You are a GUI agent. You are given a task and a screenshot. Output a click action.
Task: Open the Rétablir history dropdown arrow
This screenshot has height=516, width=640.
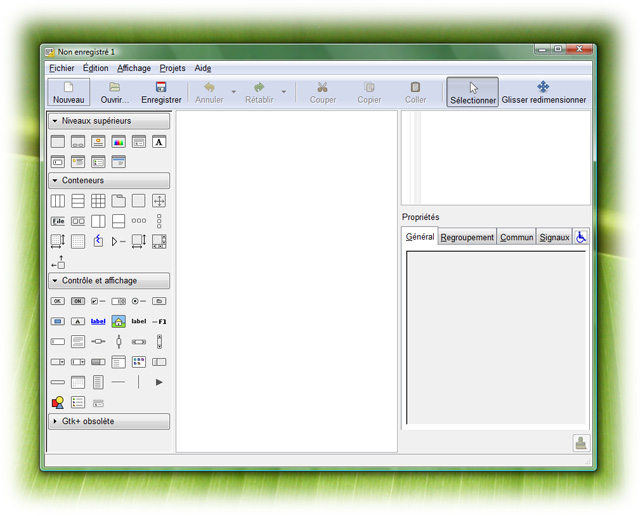tap(284, 92)
